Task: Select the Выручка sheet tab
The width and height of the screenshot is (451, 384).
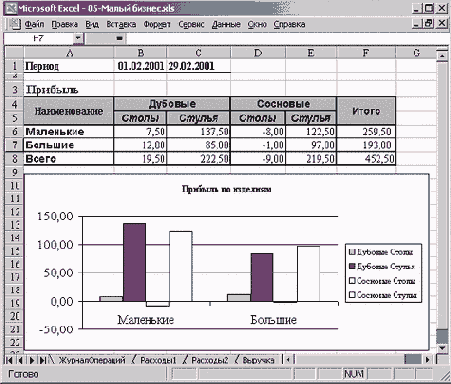Action: click(258, 360)
